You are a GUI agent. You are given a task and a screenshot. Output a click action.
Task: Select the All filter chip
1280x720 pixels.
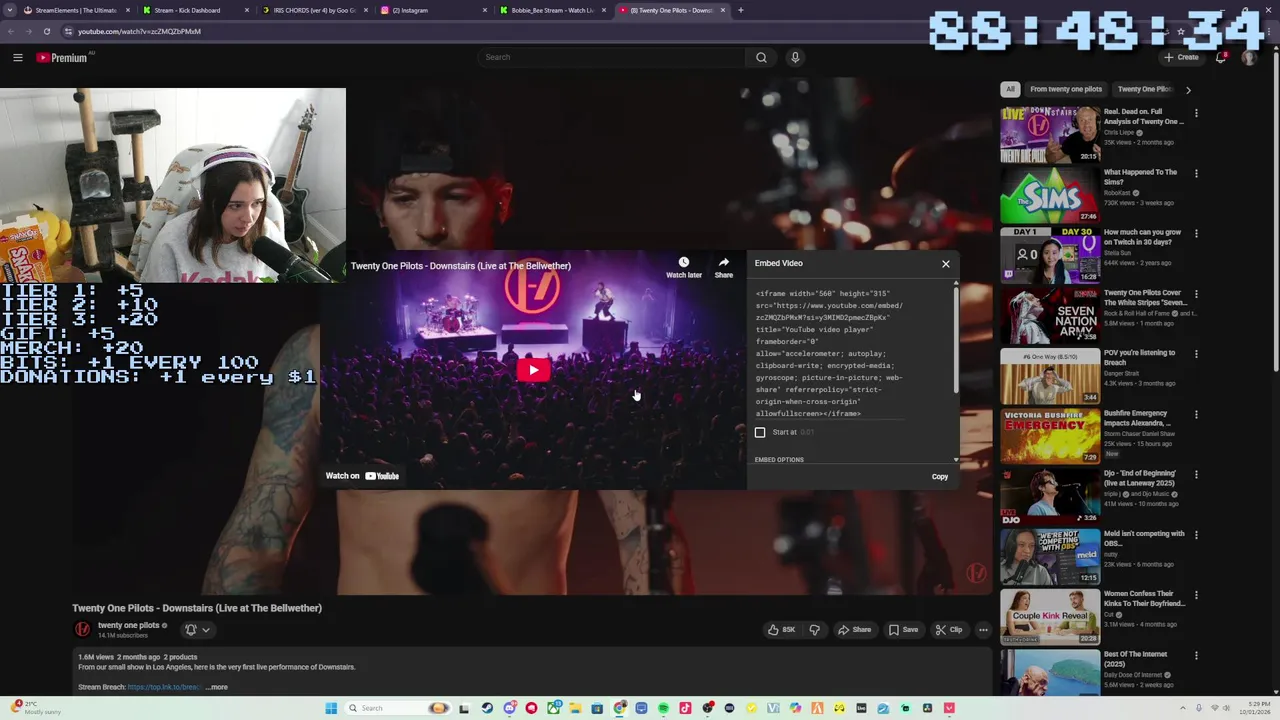1010,89
